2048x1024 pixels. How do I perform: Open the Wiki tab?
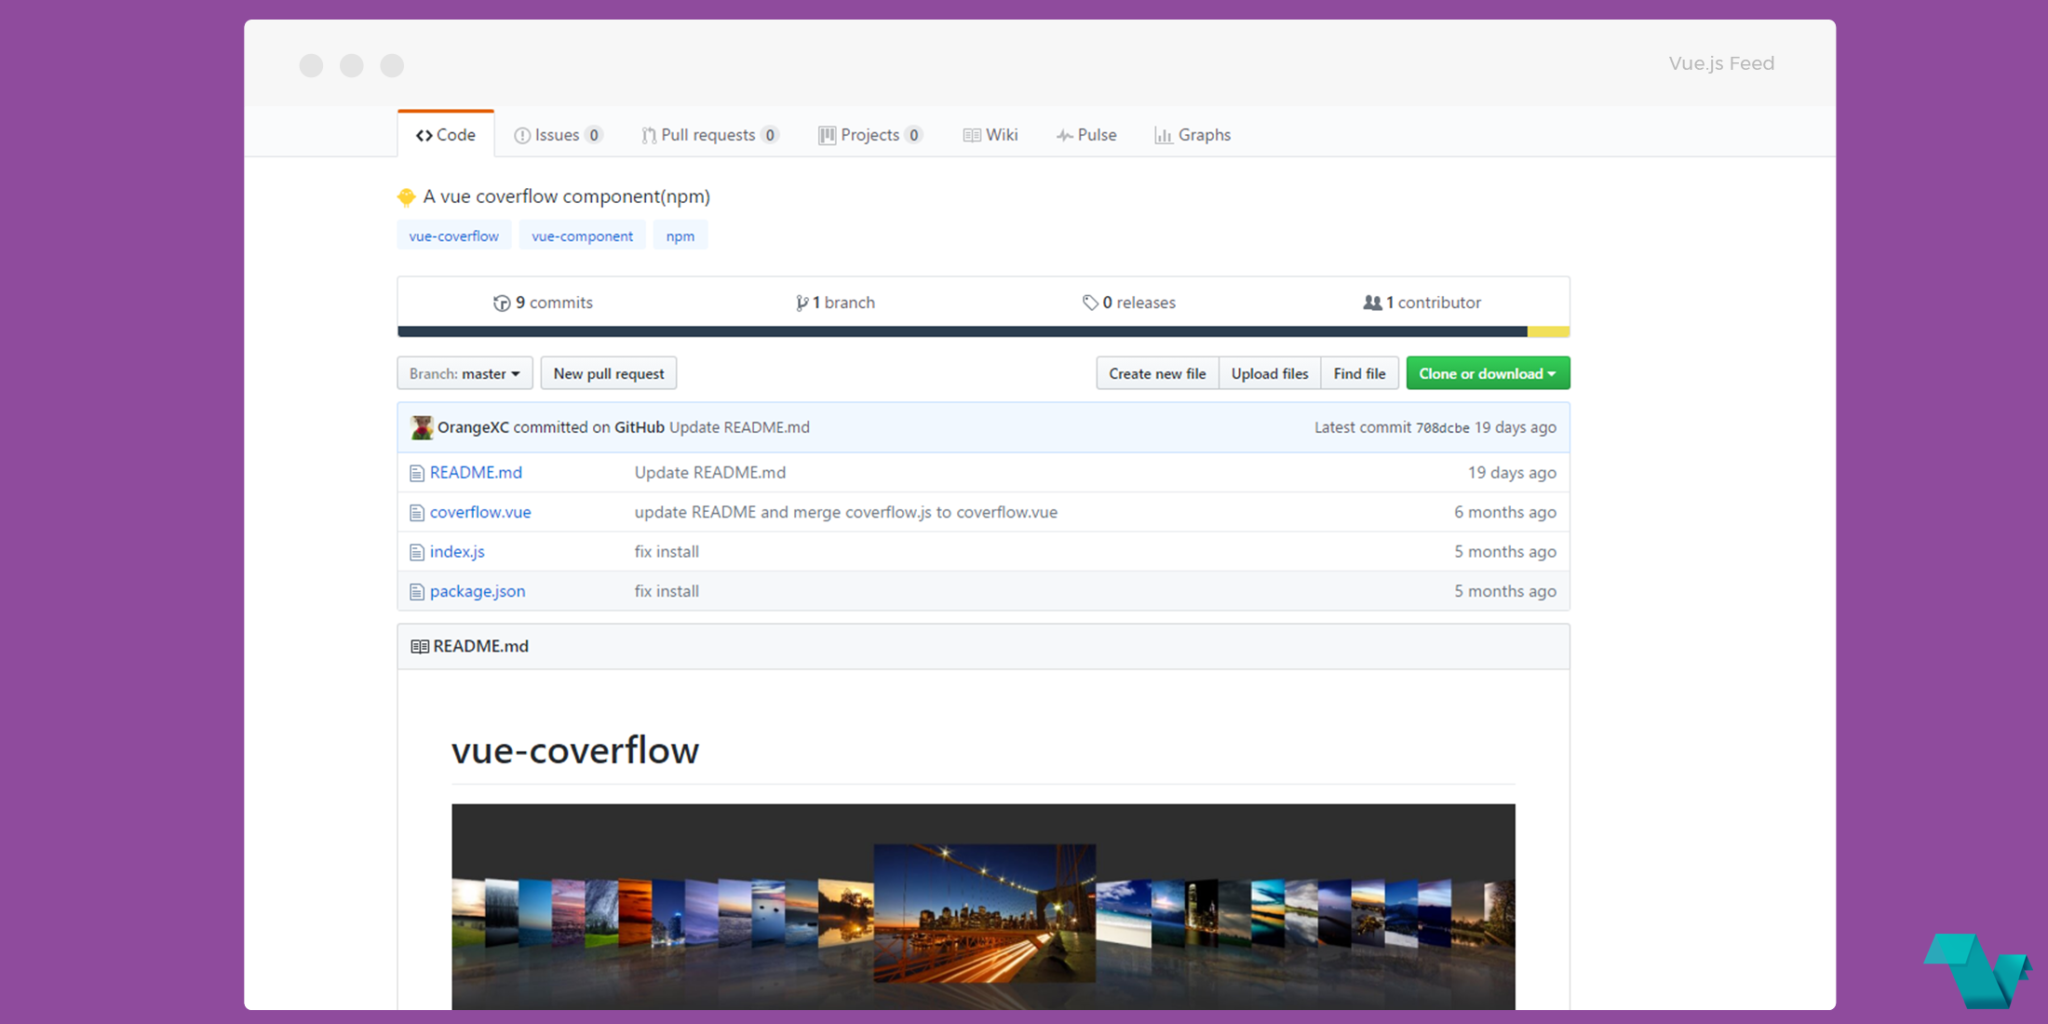990,135
